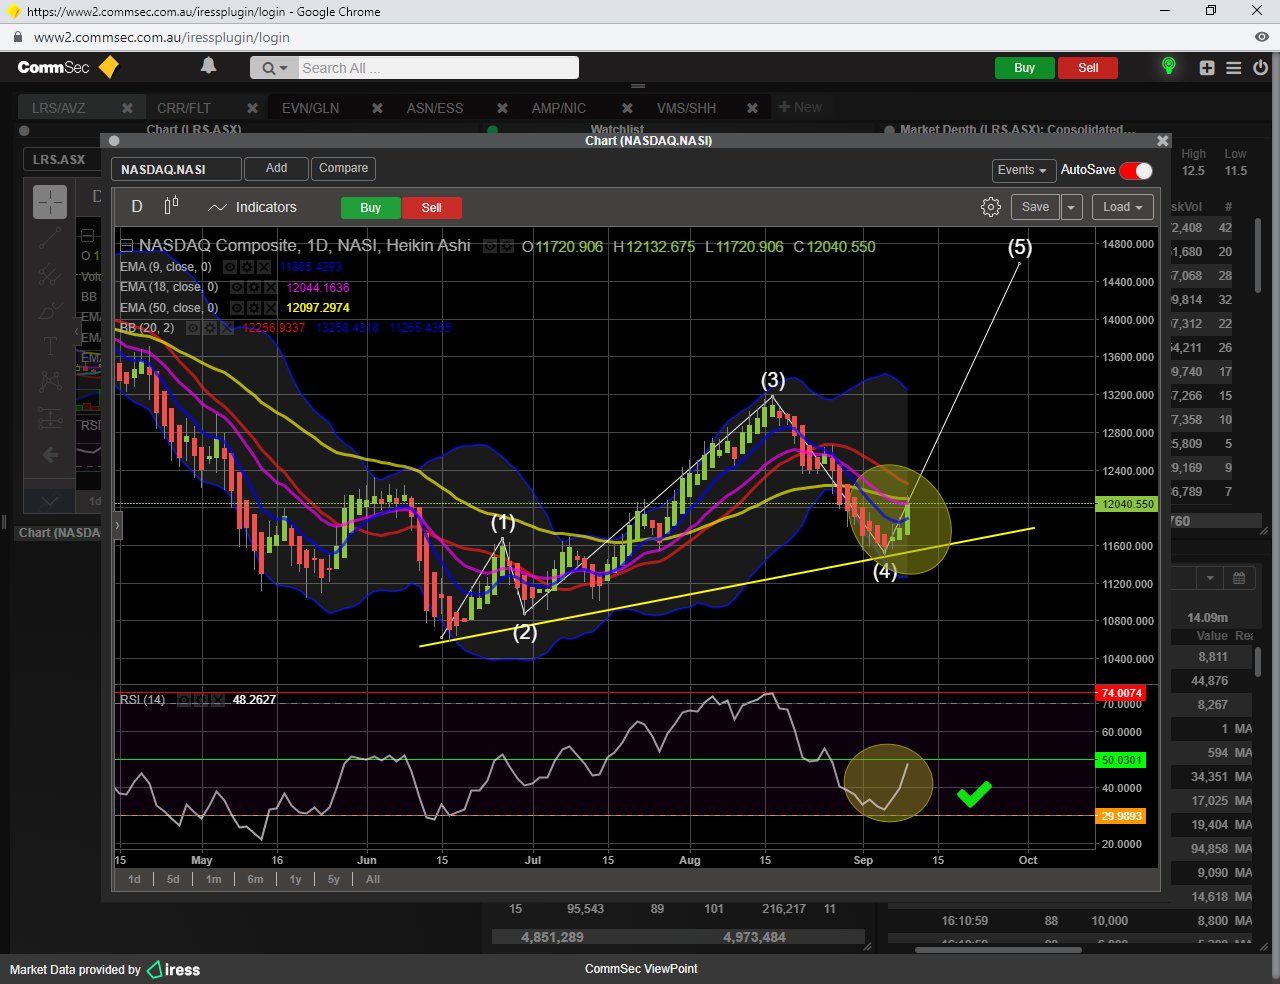Open settings gear for EMA (18, close, 0)
Image resolution: width=1280 pixels, height=984 pixels.
[x=253, y=288]
